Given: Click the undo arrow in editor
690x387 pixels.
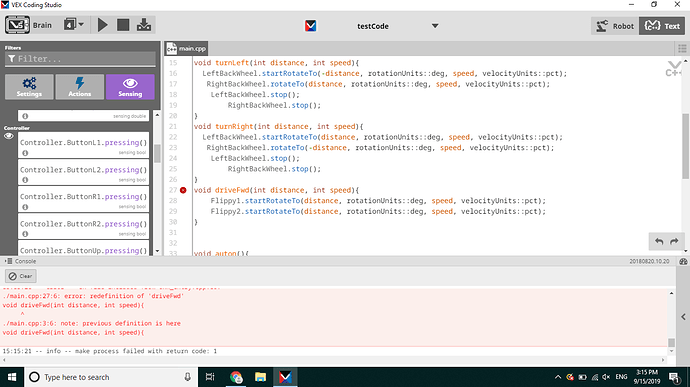Looking at the screenshot, I should click(659, 241).
